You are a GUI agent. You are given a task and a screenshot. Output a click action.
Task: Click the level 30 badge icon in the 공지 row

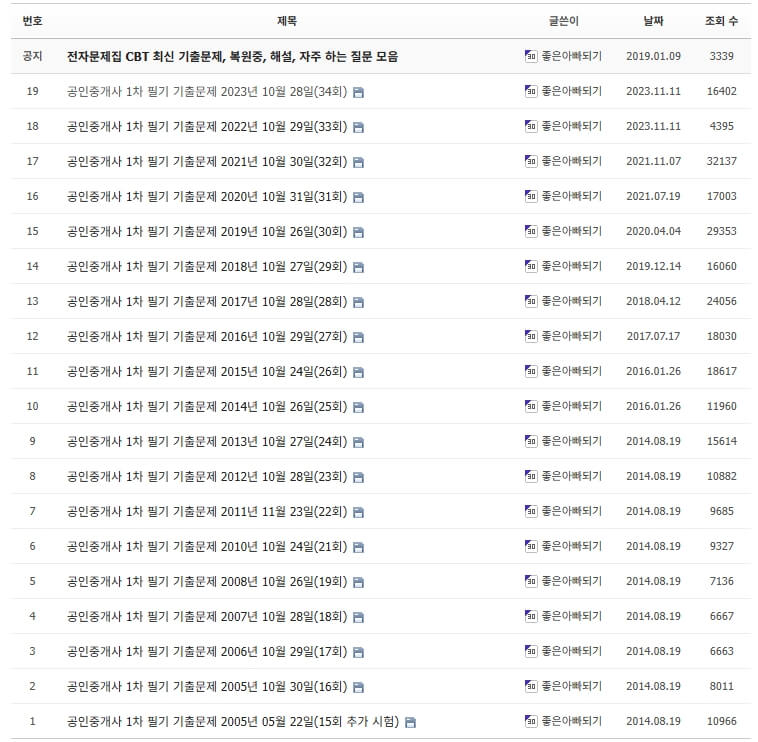click(531, 56)
